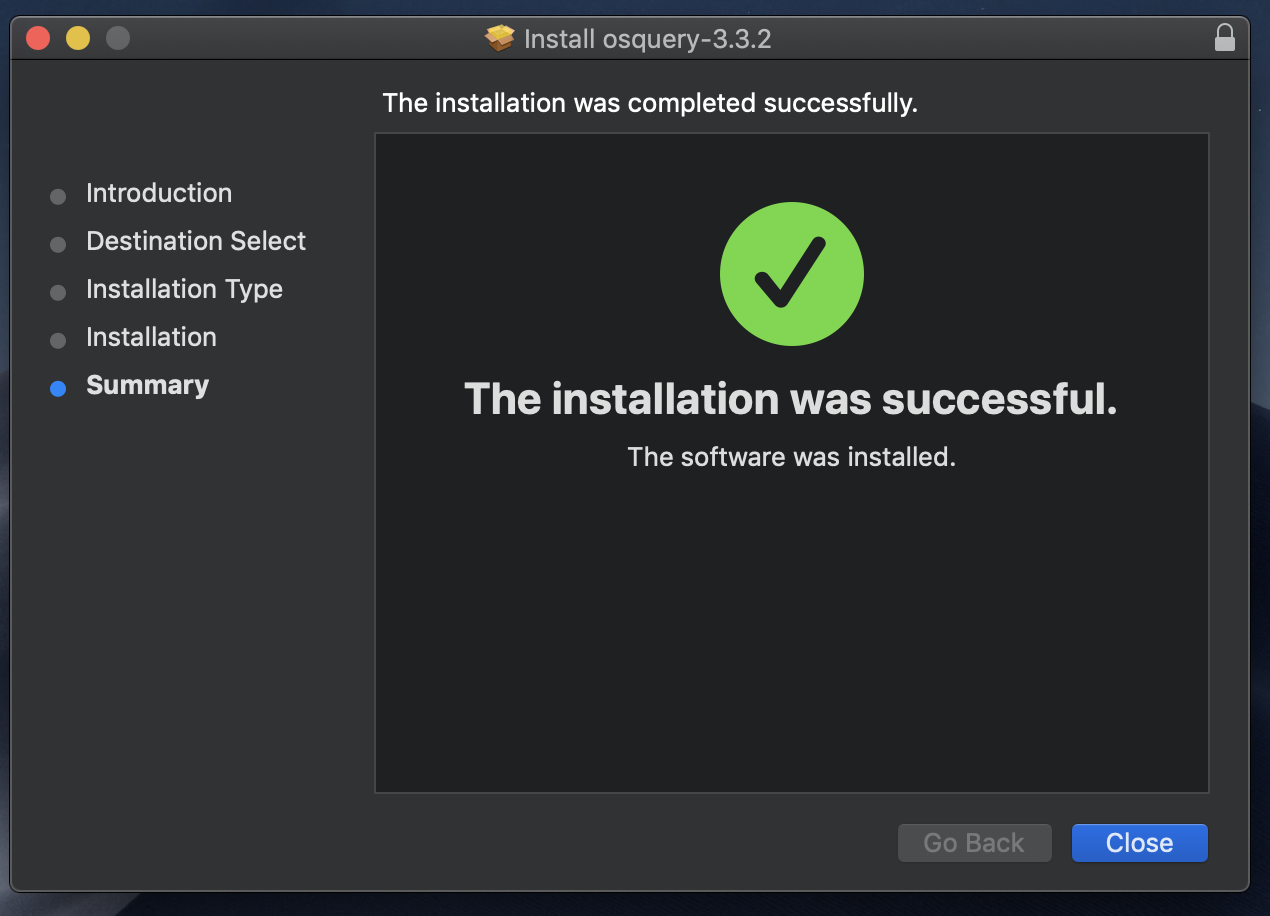Select the Installation Type step in the sidebar
1270x916 pixels.
point(184,289)
